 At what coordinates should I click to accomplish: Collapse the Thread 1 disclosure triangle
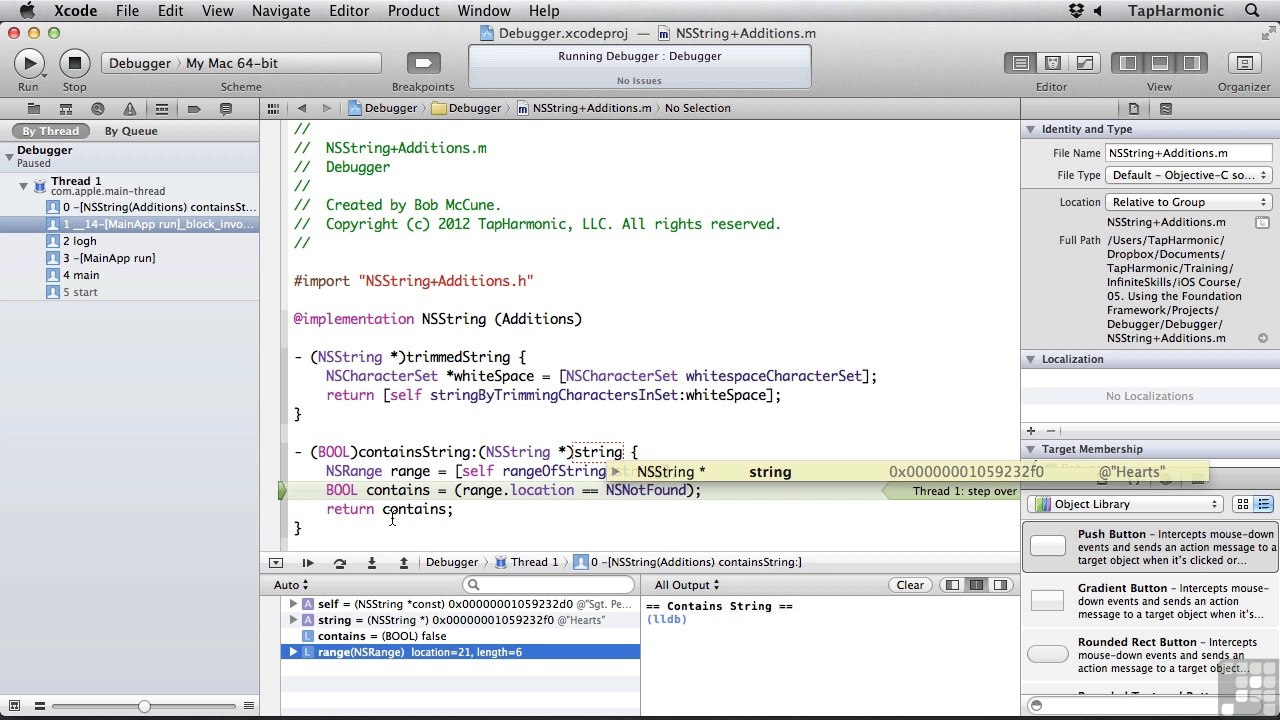(x=23, y=185)
